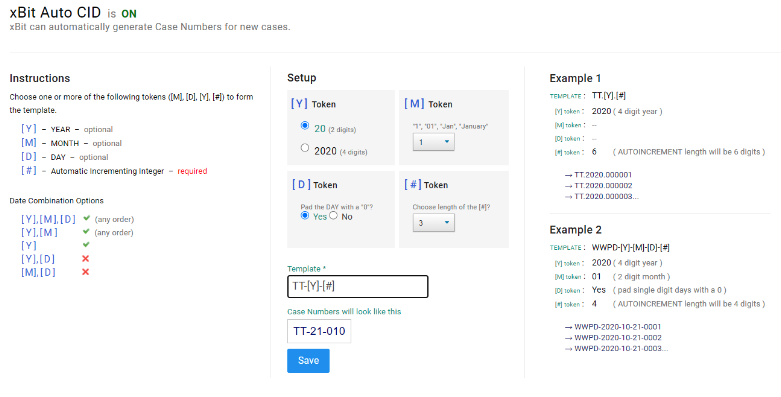
Task: Select the 2-digit year radio button
Action: pyautogui.click(x=305, y=126)
